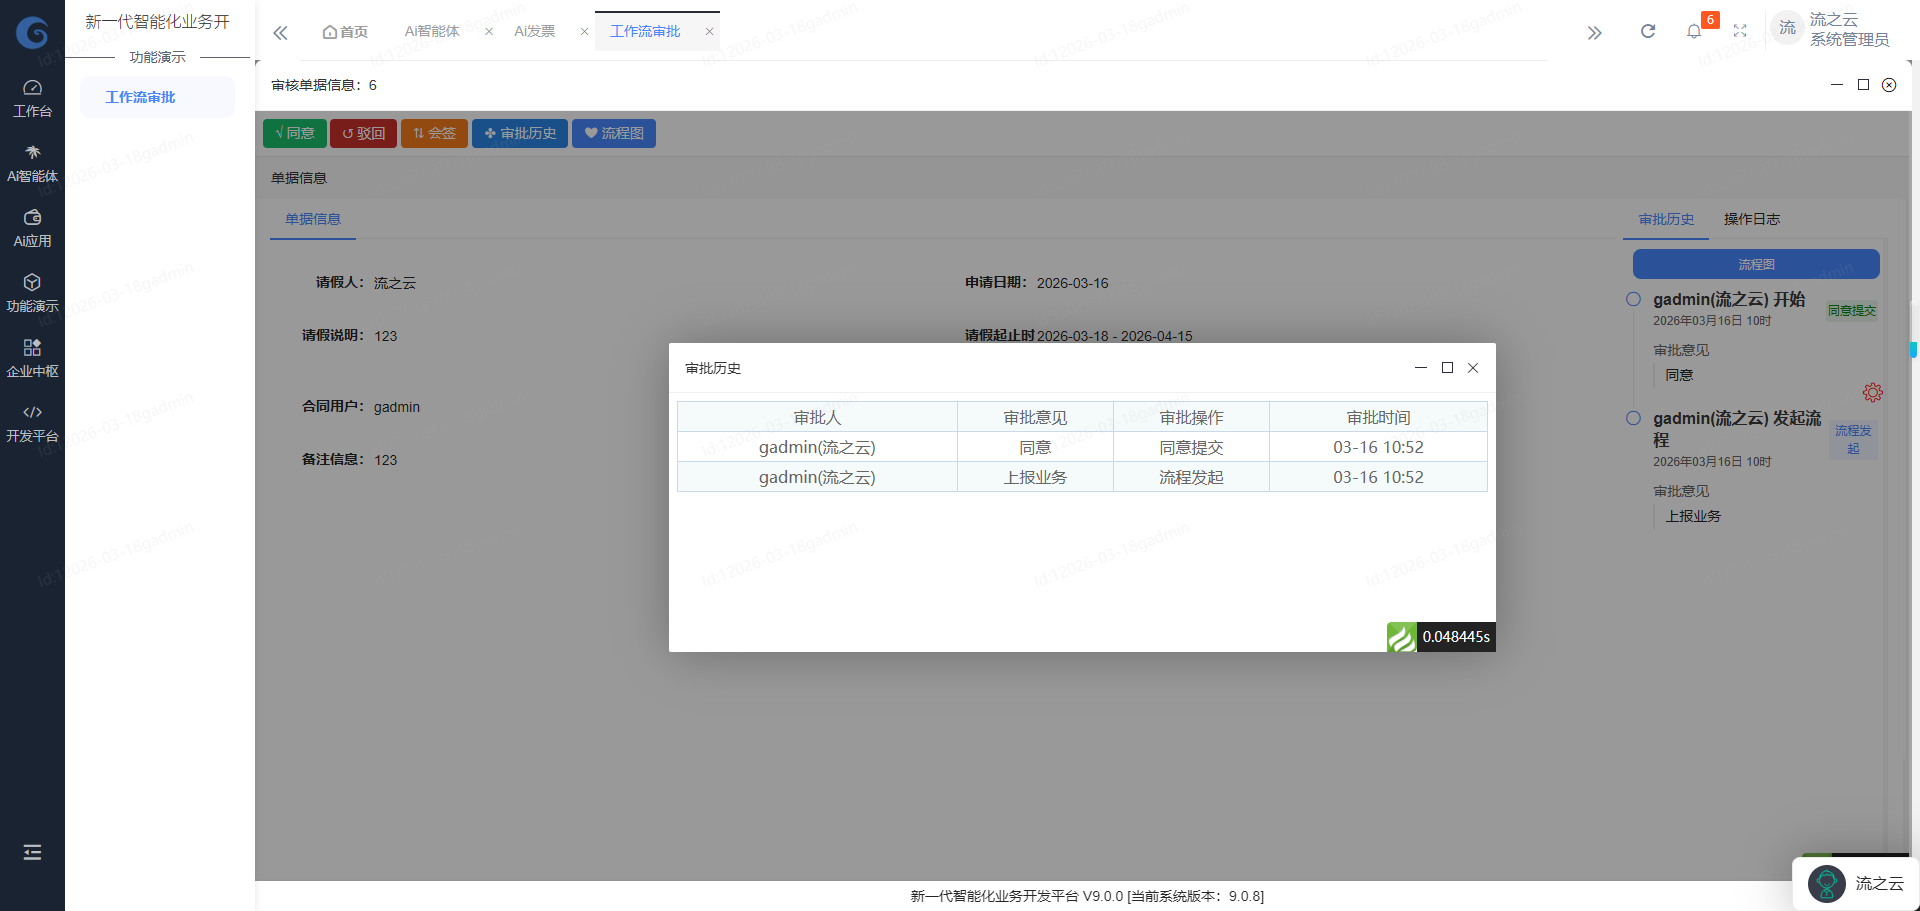
Task: Click the blue 流程图 button in right panel
Action: point(1755,264)
